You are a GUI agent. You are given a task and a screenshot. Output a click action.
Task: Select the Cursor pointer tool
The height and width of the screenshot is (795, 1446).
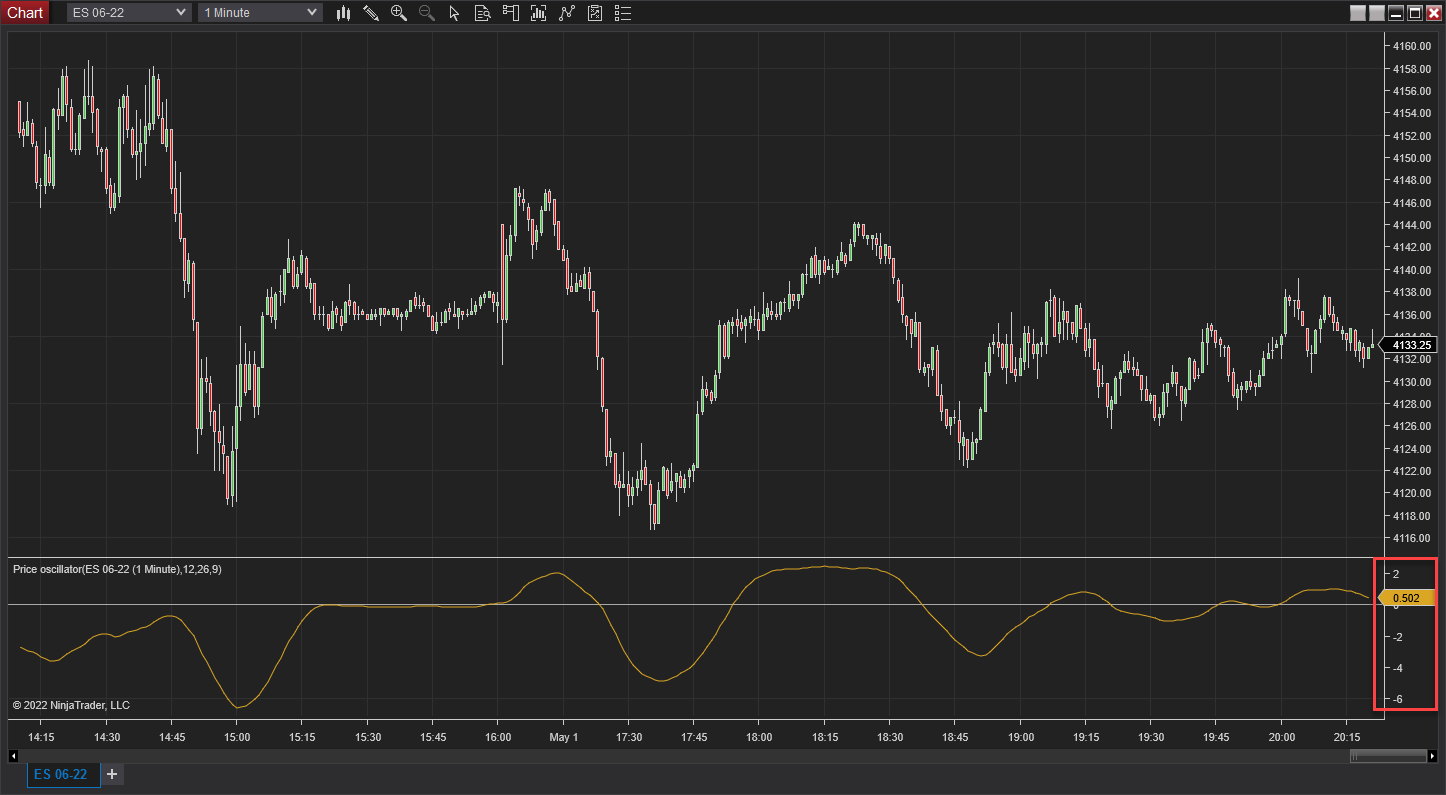click(455, 12)
